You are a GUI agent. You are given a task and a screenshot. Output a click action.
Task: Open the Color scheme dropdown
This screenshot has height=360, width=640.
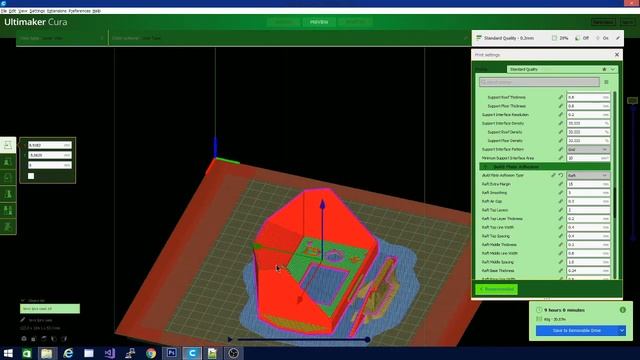coord(289,38)
